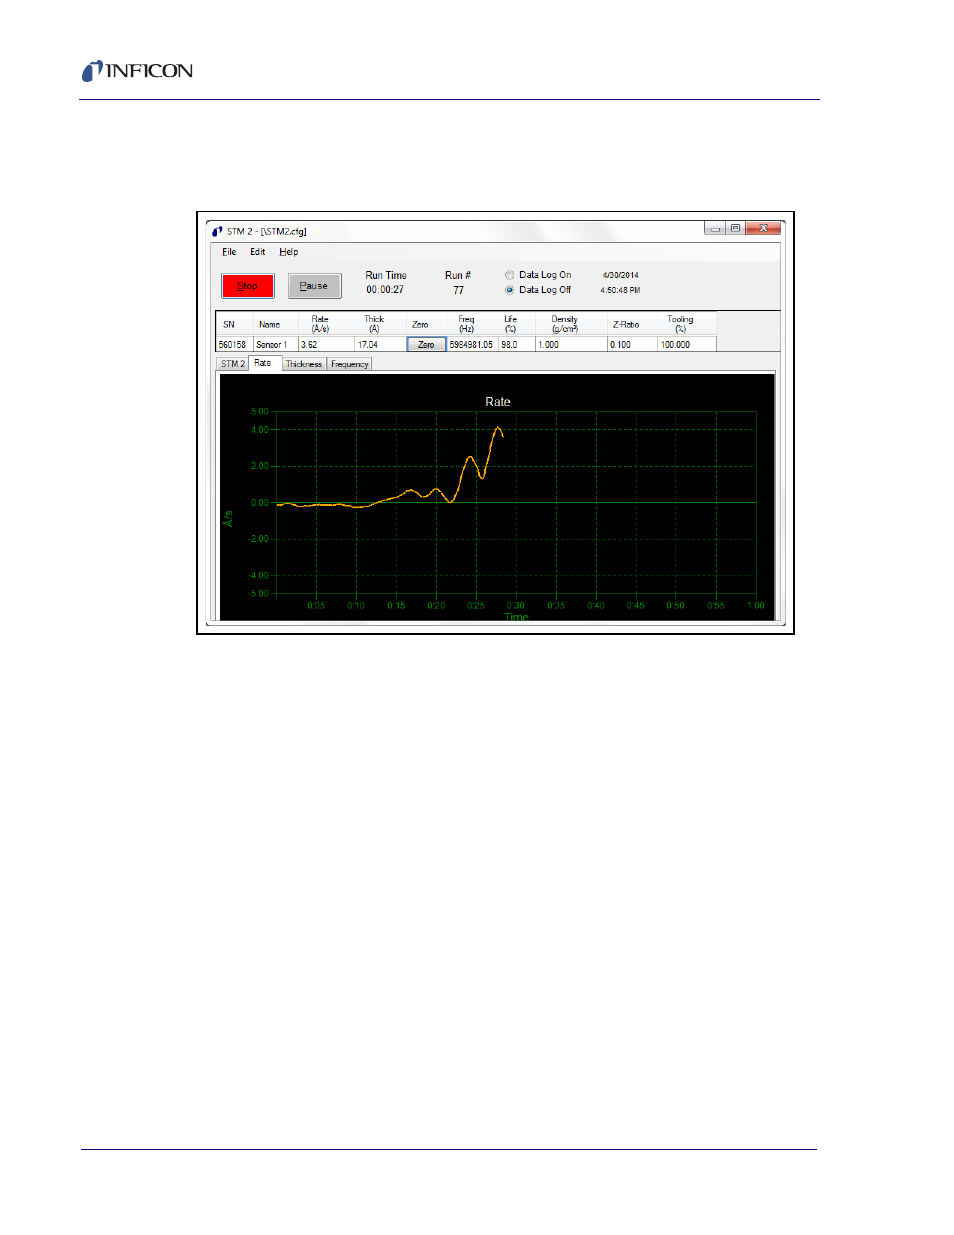Click the Tooling value 100.000 cell
The width and height of the screenshot is (954, 1235).
[x=686, y=344]
